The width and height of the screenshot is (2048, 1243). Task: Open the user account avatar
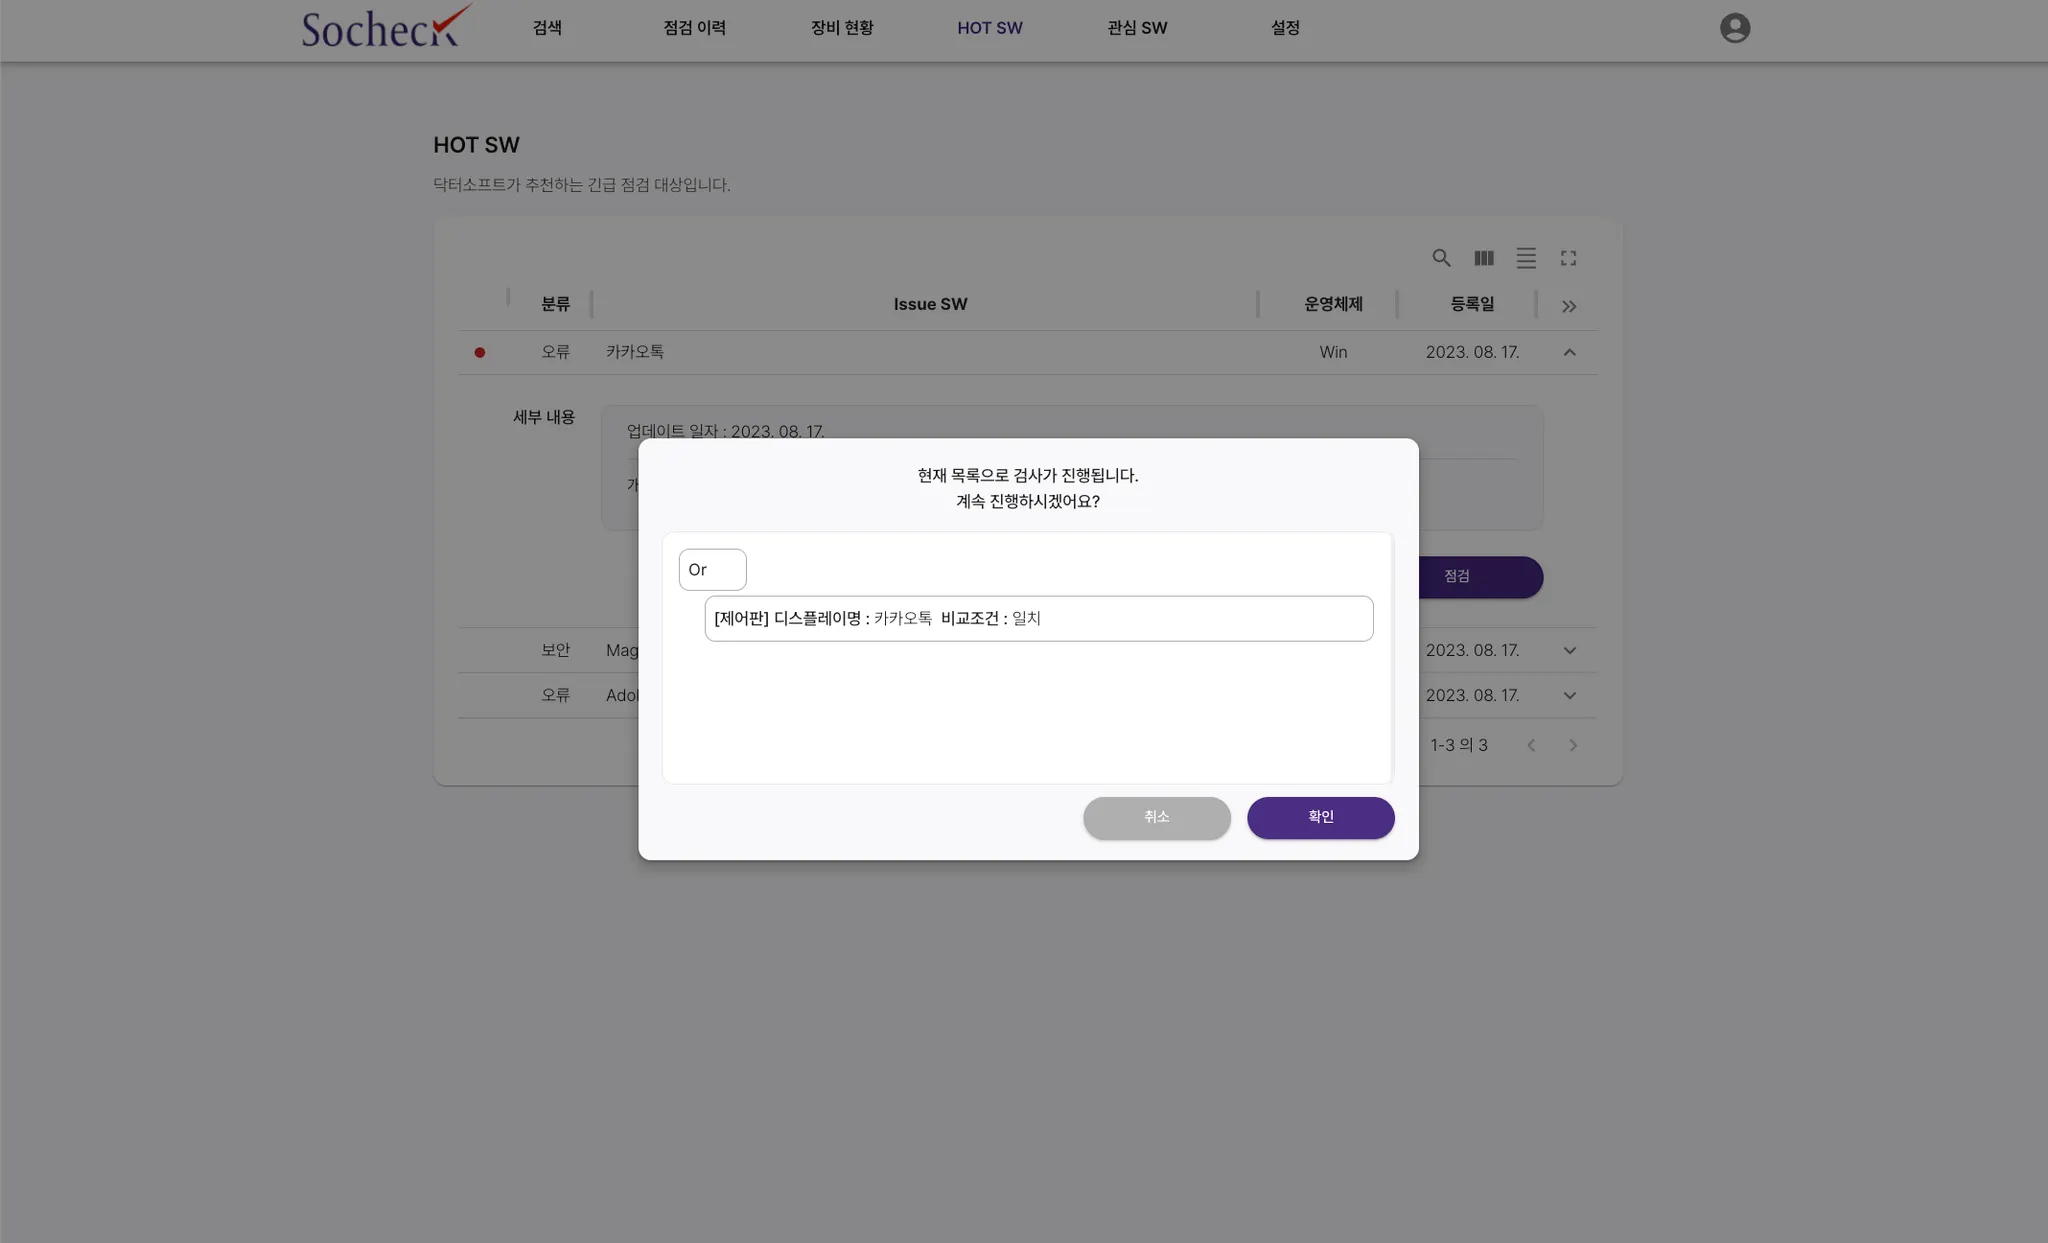[1735, 28]
